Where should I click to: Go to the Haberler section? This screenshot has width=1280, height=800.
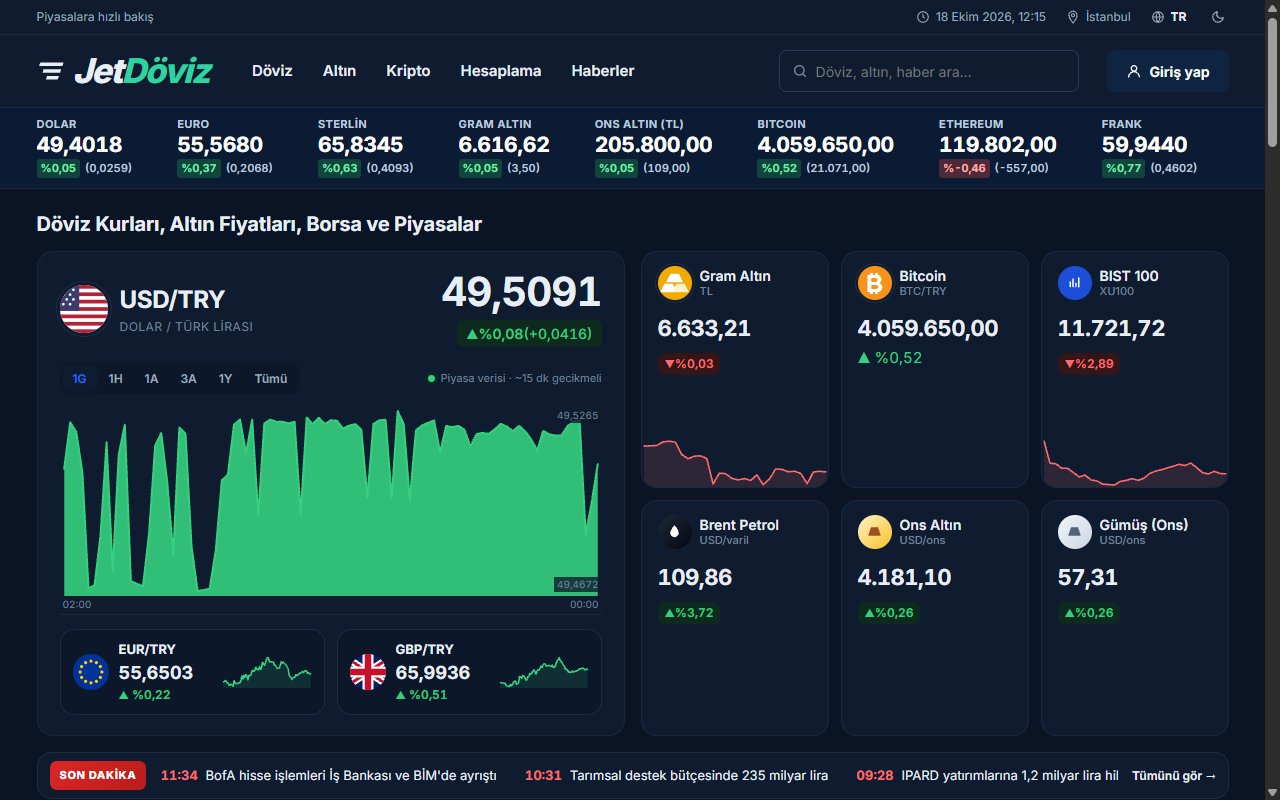pos(603,71)
